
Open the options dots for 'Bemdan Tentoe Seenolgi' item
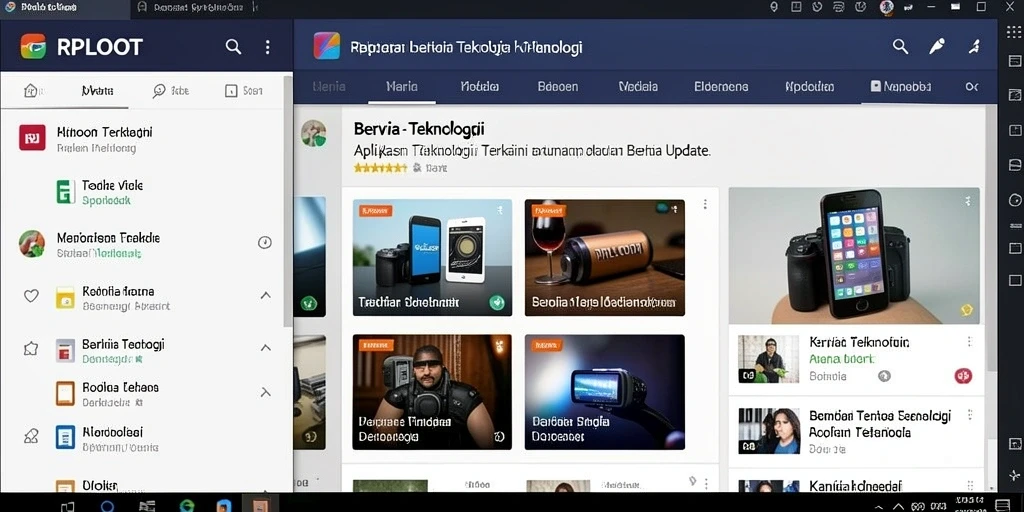pyautogui.click(x=969, y=415)
